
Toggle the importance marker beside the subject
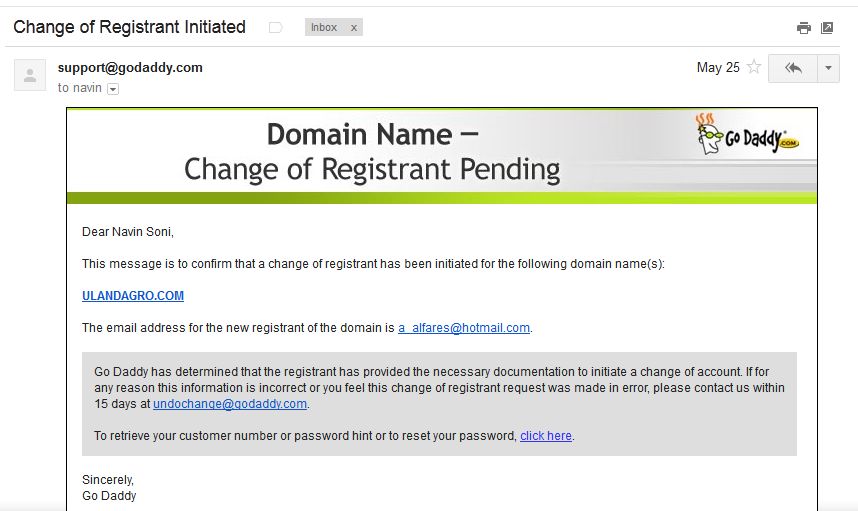(275, 28)
